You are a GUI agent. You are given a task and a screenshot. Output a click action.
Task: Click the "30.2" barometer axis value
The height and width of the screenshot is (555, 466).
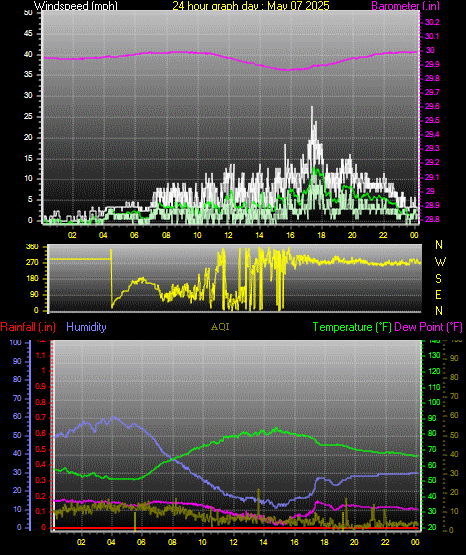tap(432, 22)
